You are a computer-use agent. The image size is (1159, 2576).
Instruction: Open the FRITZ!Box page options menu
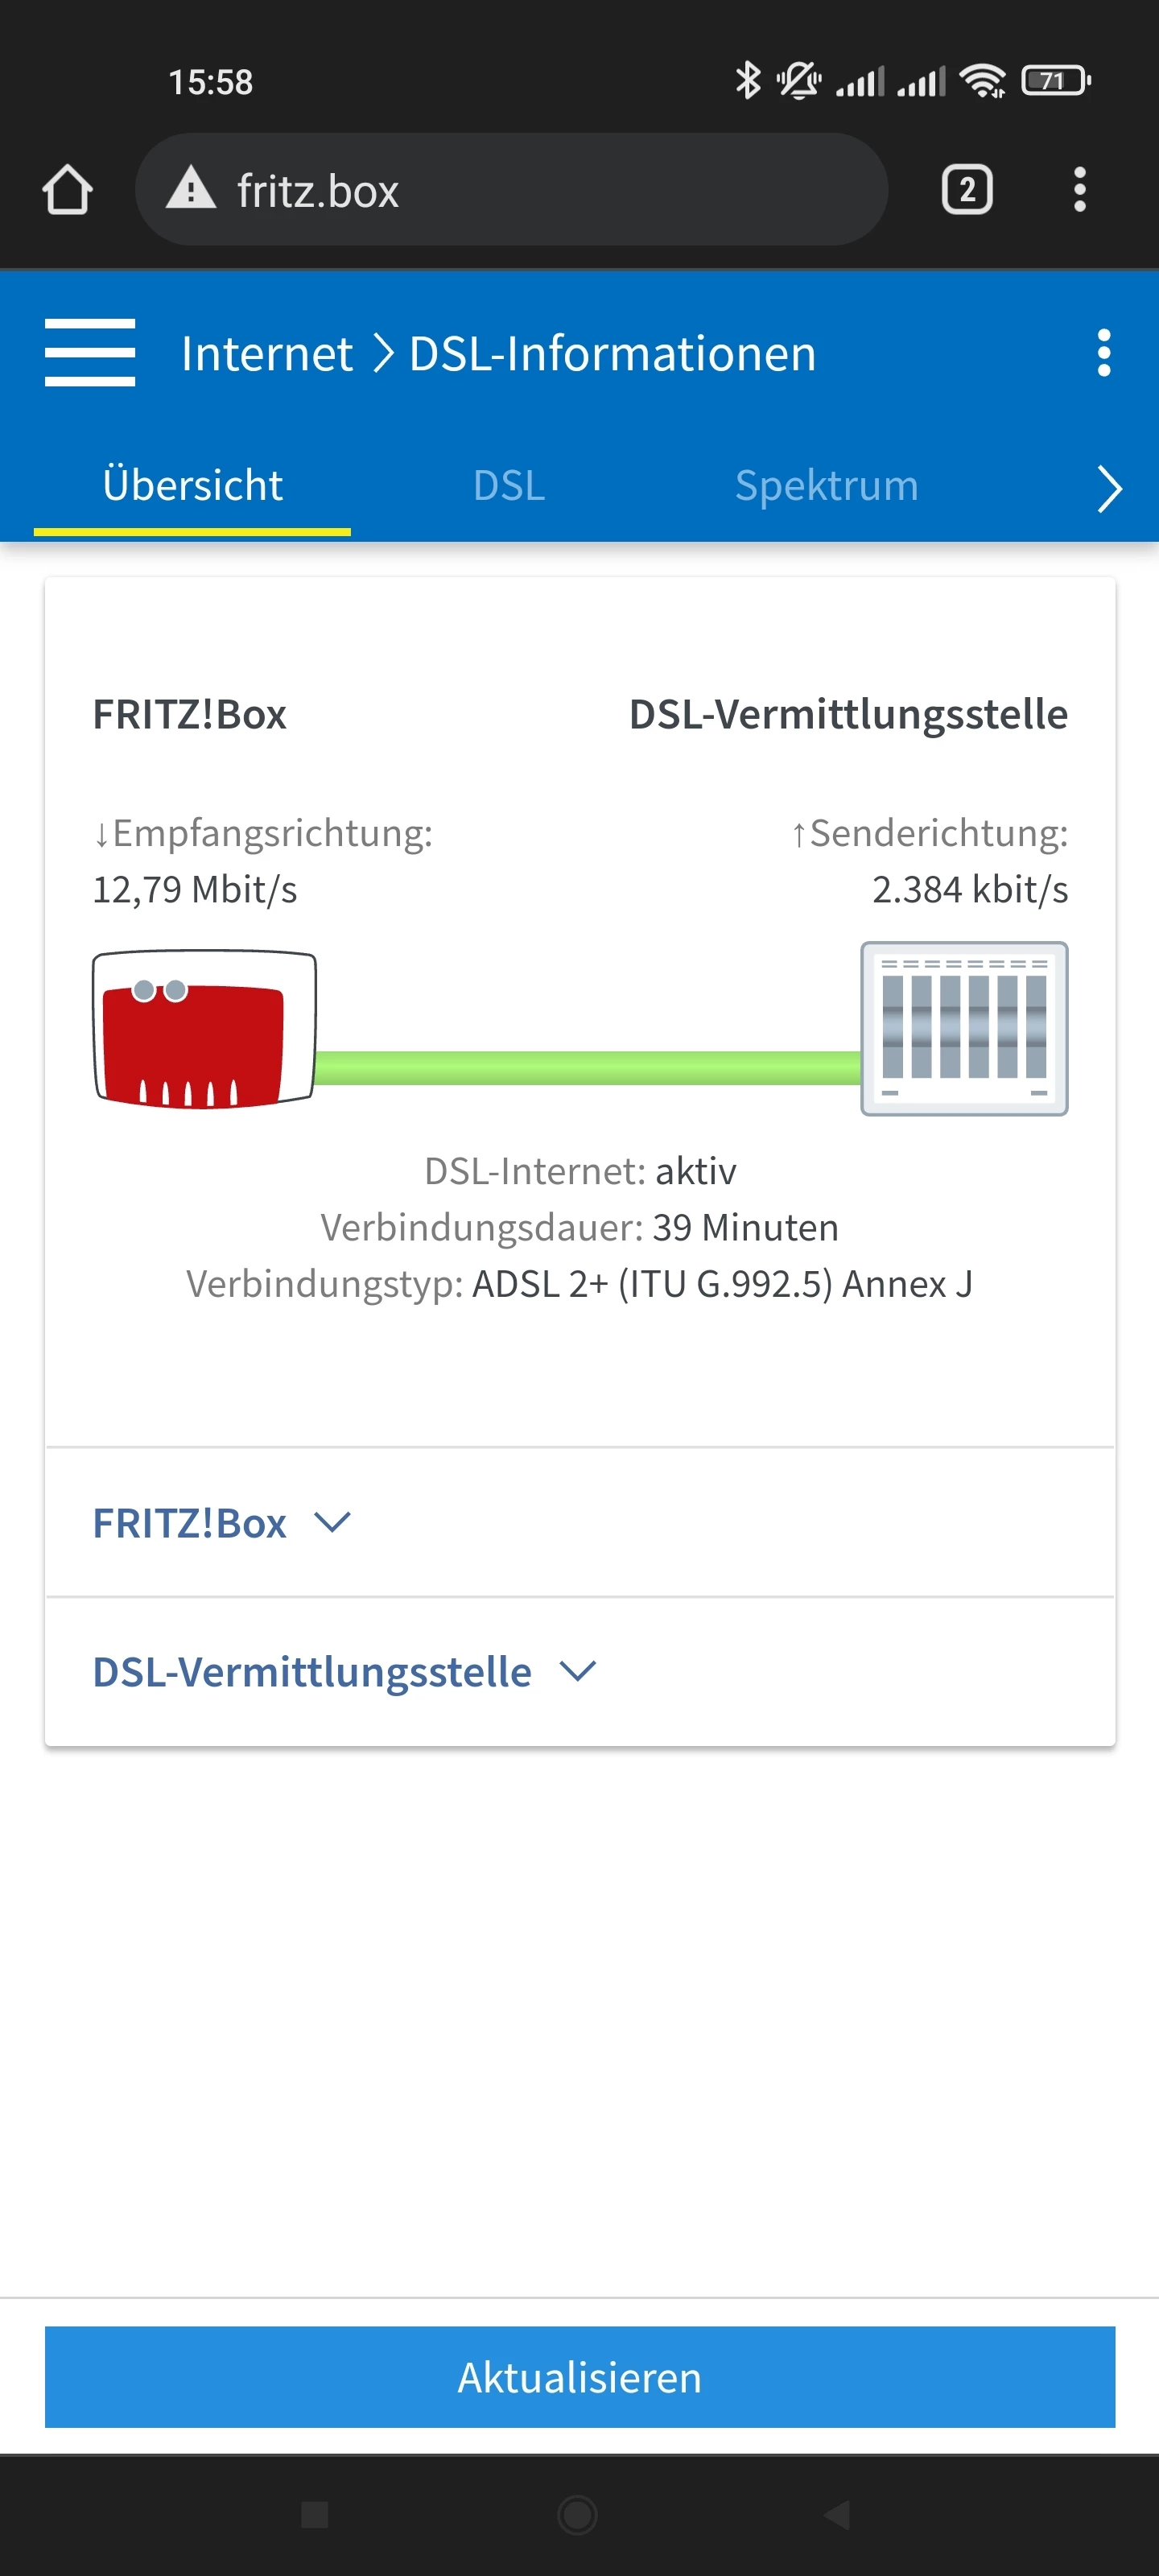click(x=1103, y=353)
